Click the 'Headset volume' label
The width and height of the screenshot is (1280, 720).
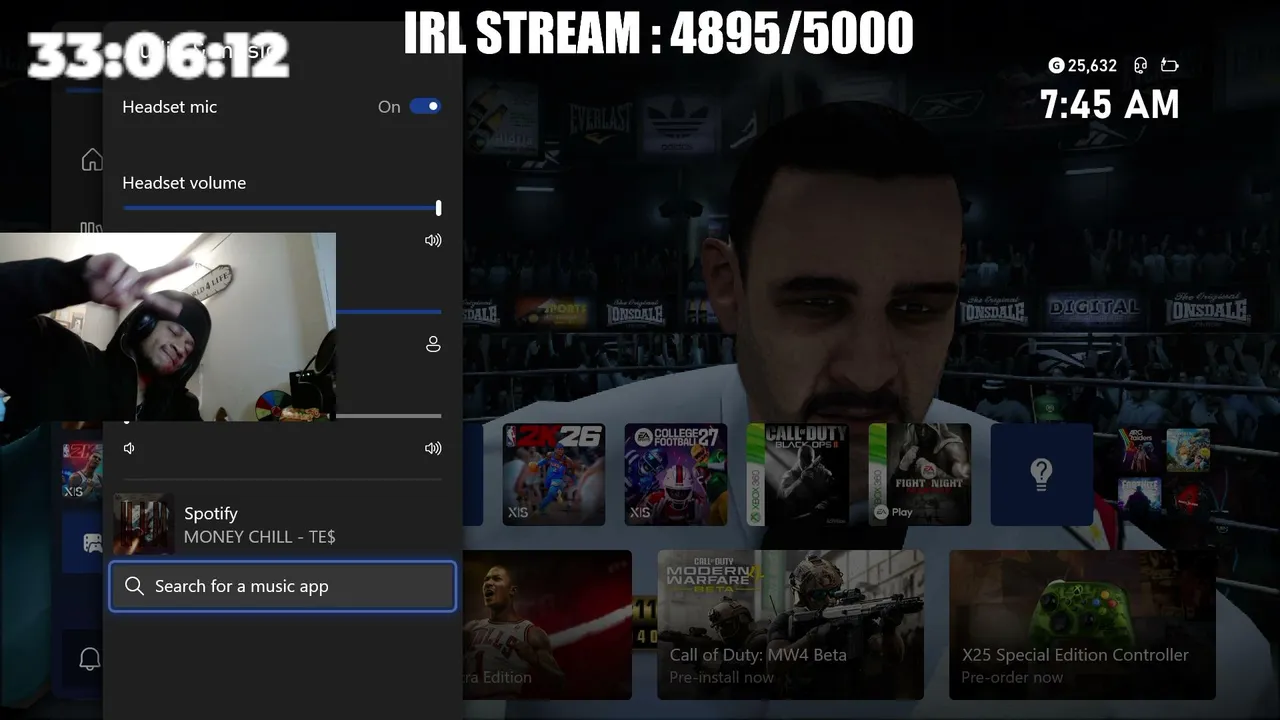pyautogui.click(x=184, y=183)
